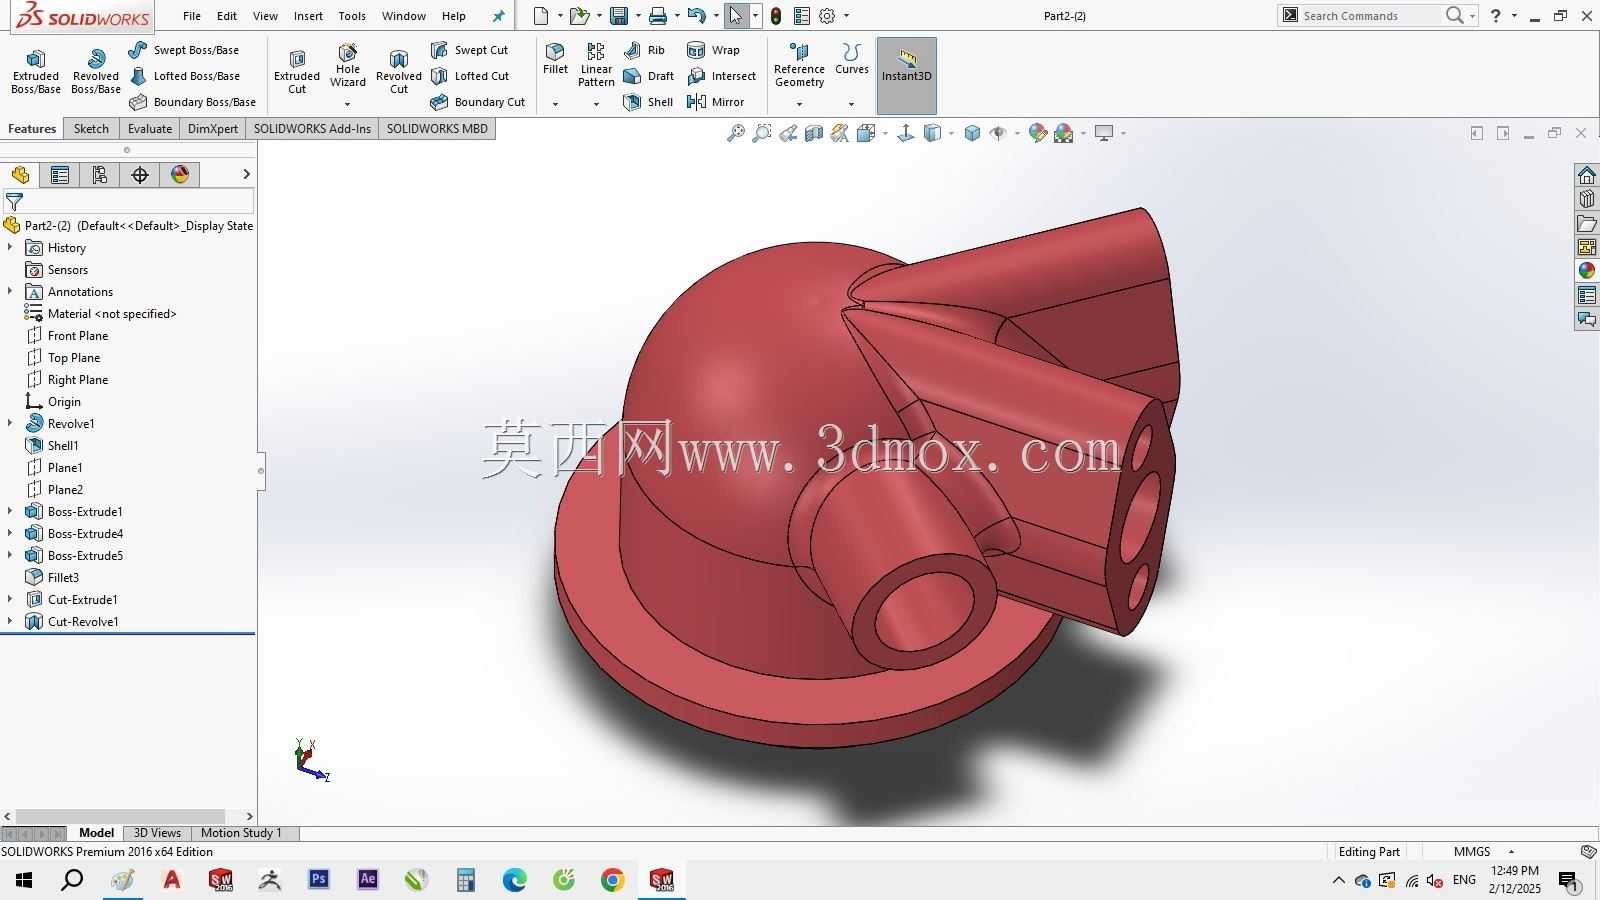Image resolution: width=1600 pixels, height=900 pixels.
Task: Open the Insert menu
Action: [308, 16]
